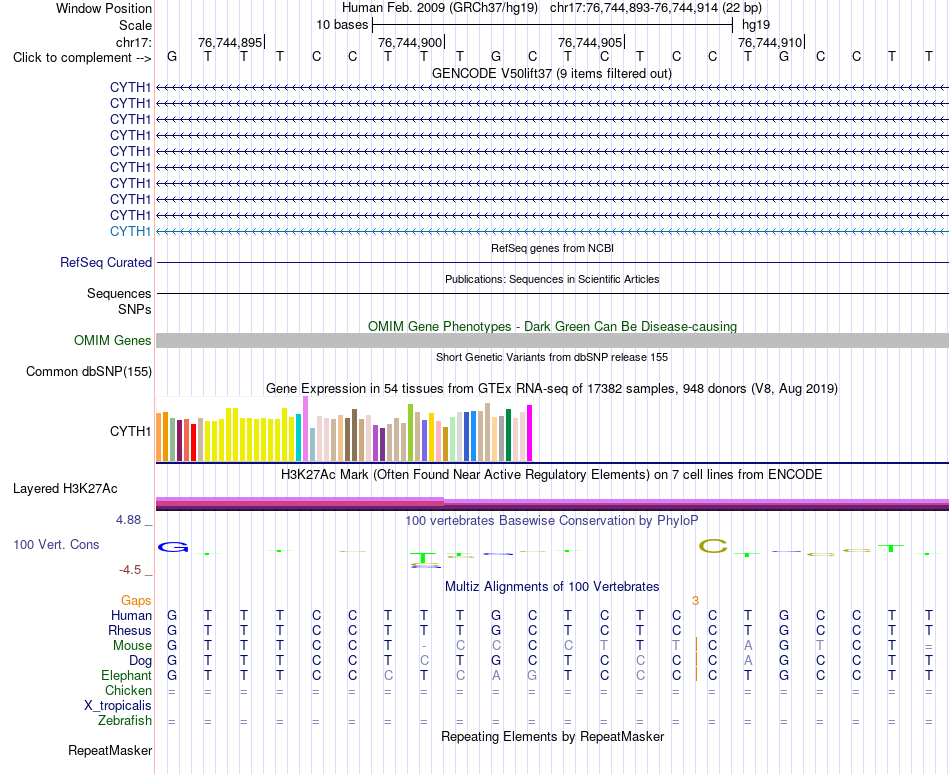
Task: Click the 'Click to complement -->' label
Action: tap(82, 58)
